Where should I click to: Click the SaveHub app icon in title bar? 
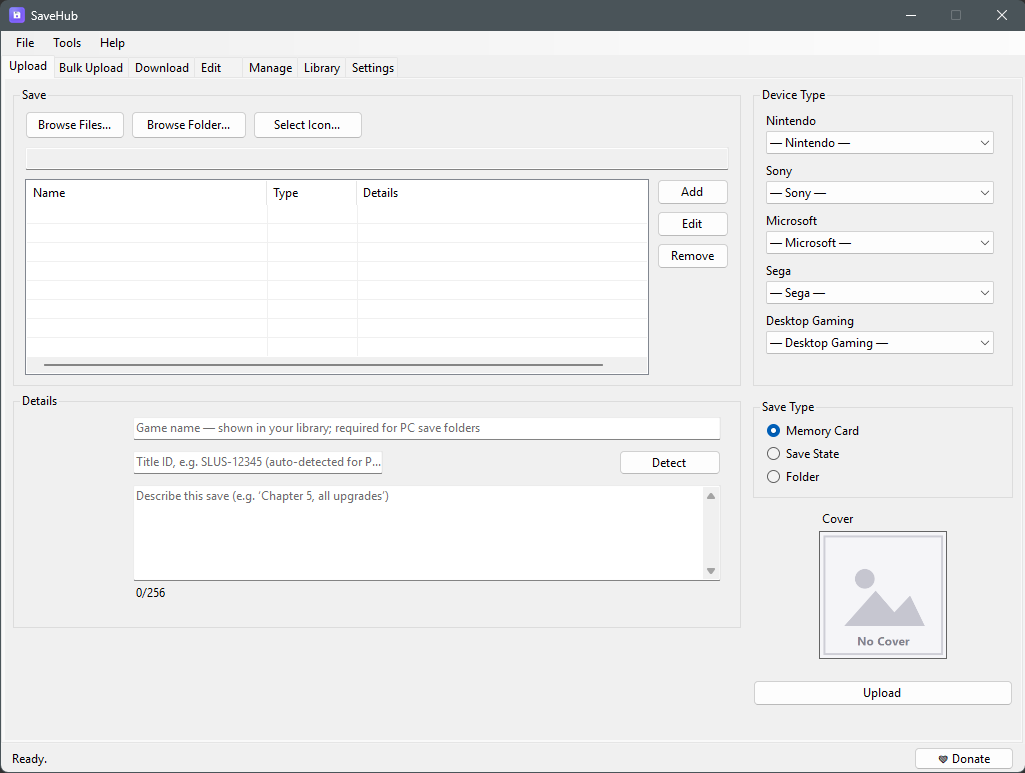pyautogui.click(x=16, y=15)
